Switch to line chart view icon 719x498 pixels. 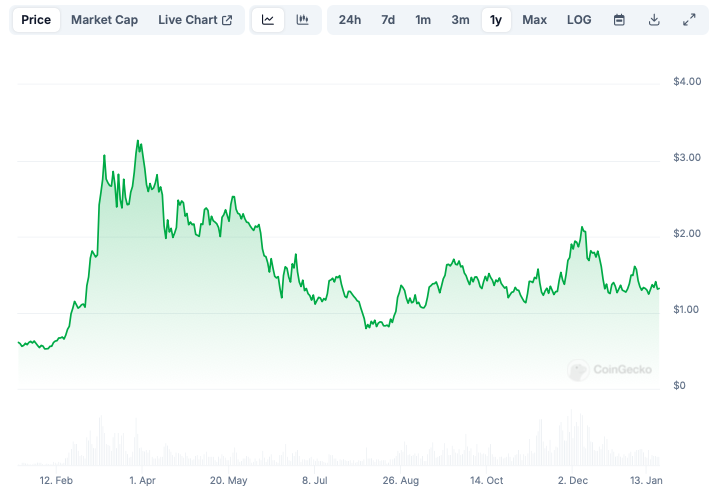coord(268,20)
